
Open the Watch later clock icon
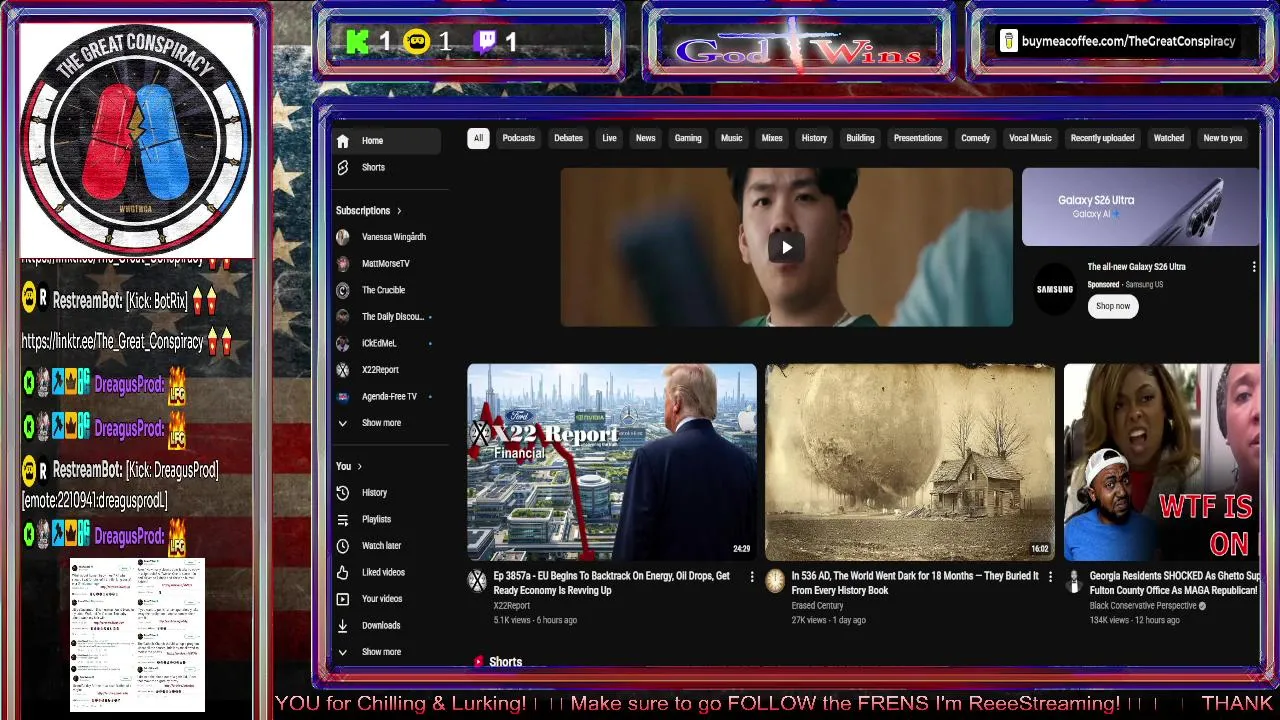(x=343, y=546)
